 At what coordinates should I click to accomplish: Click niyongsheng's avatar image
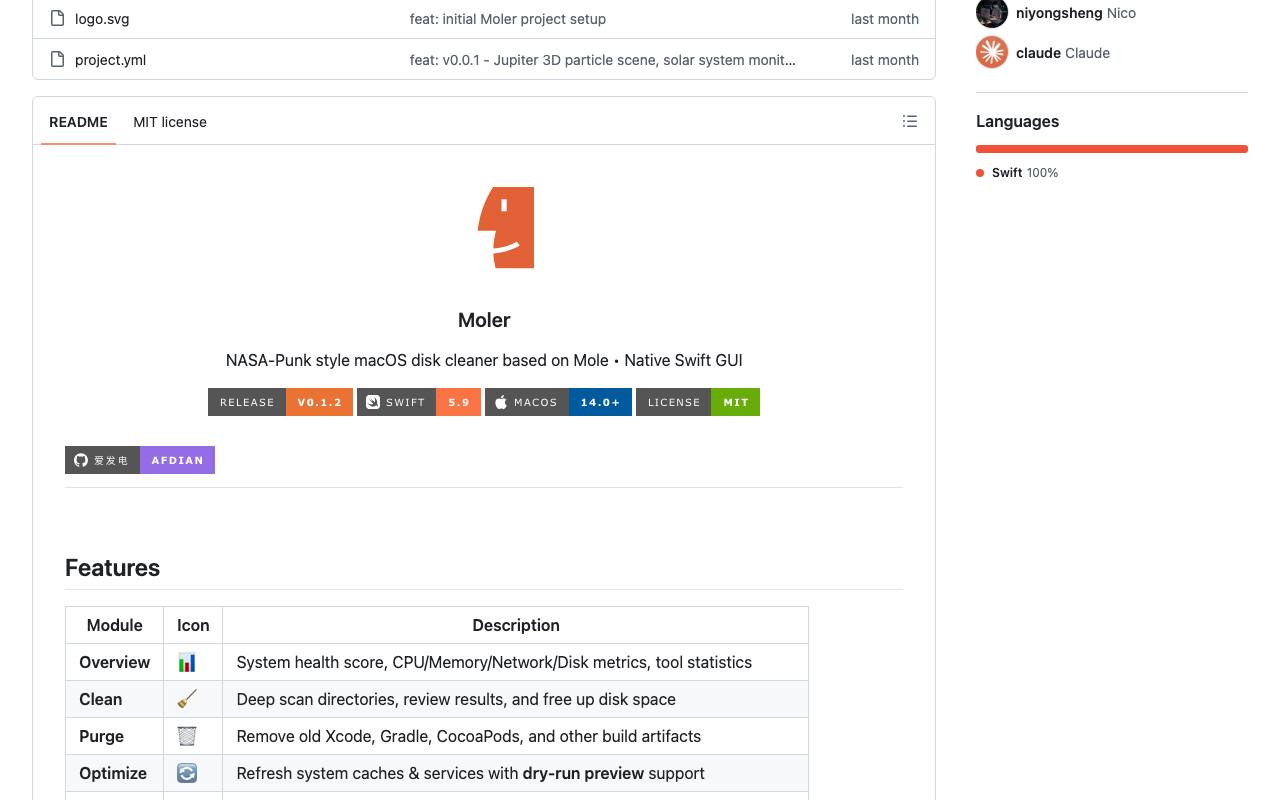coord(992,13)
